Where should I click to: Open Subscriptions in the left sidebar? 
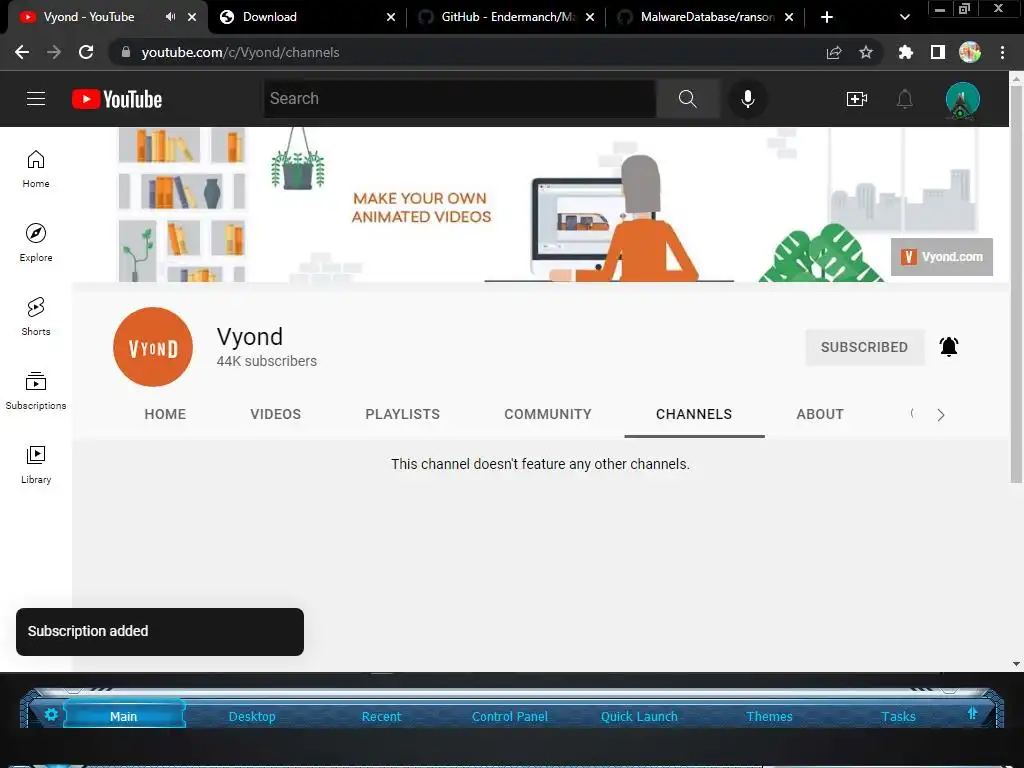click(36, 391)
